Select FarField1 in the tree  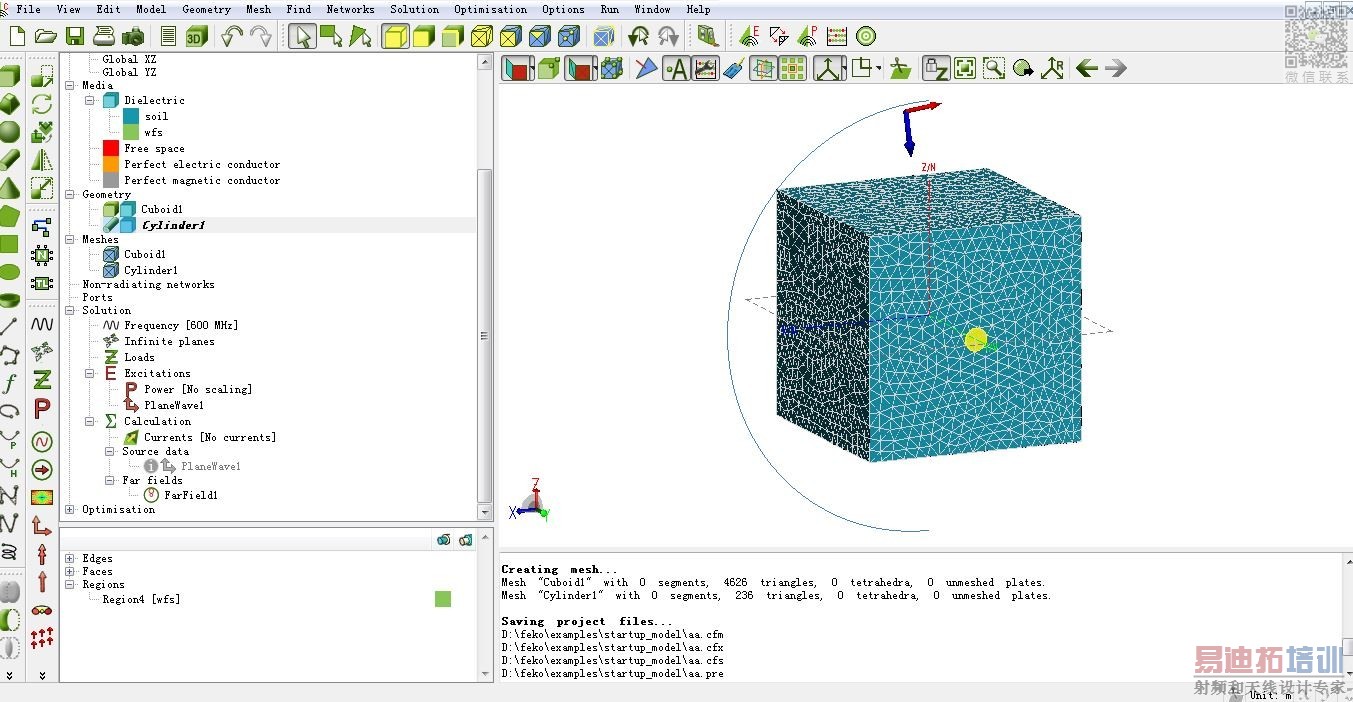[x=190, y=495]
